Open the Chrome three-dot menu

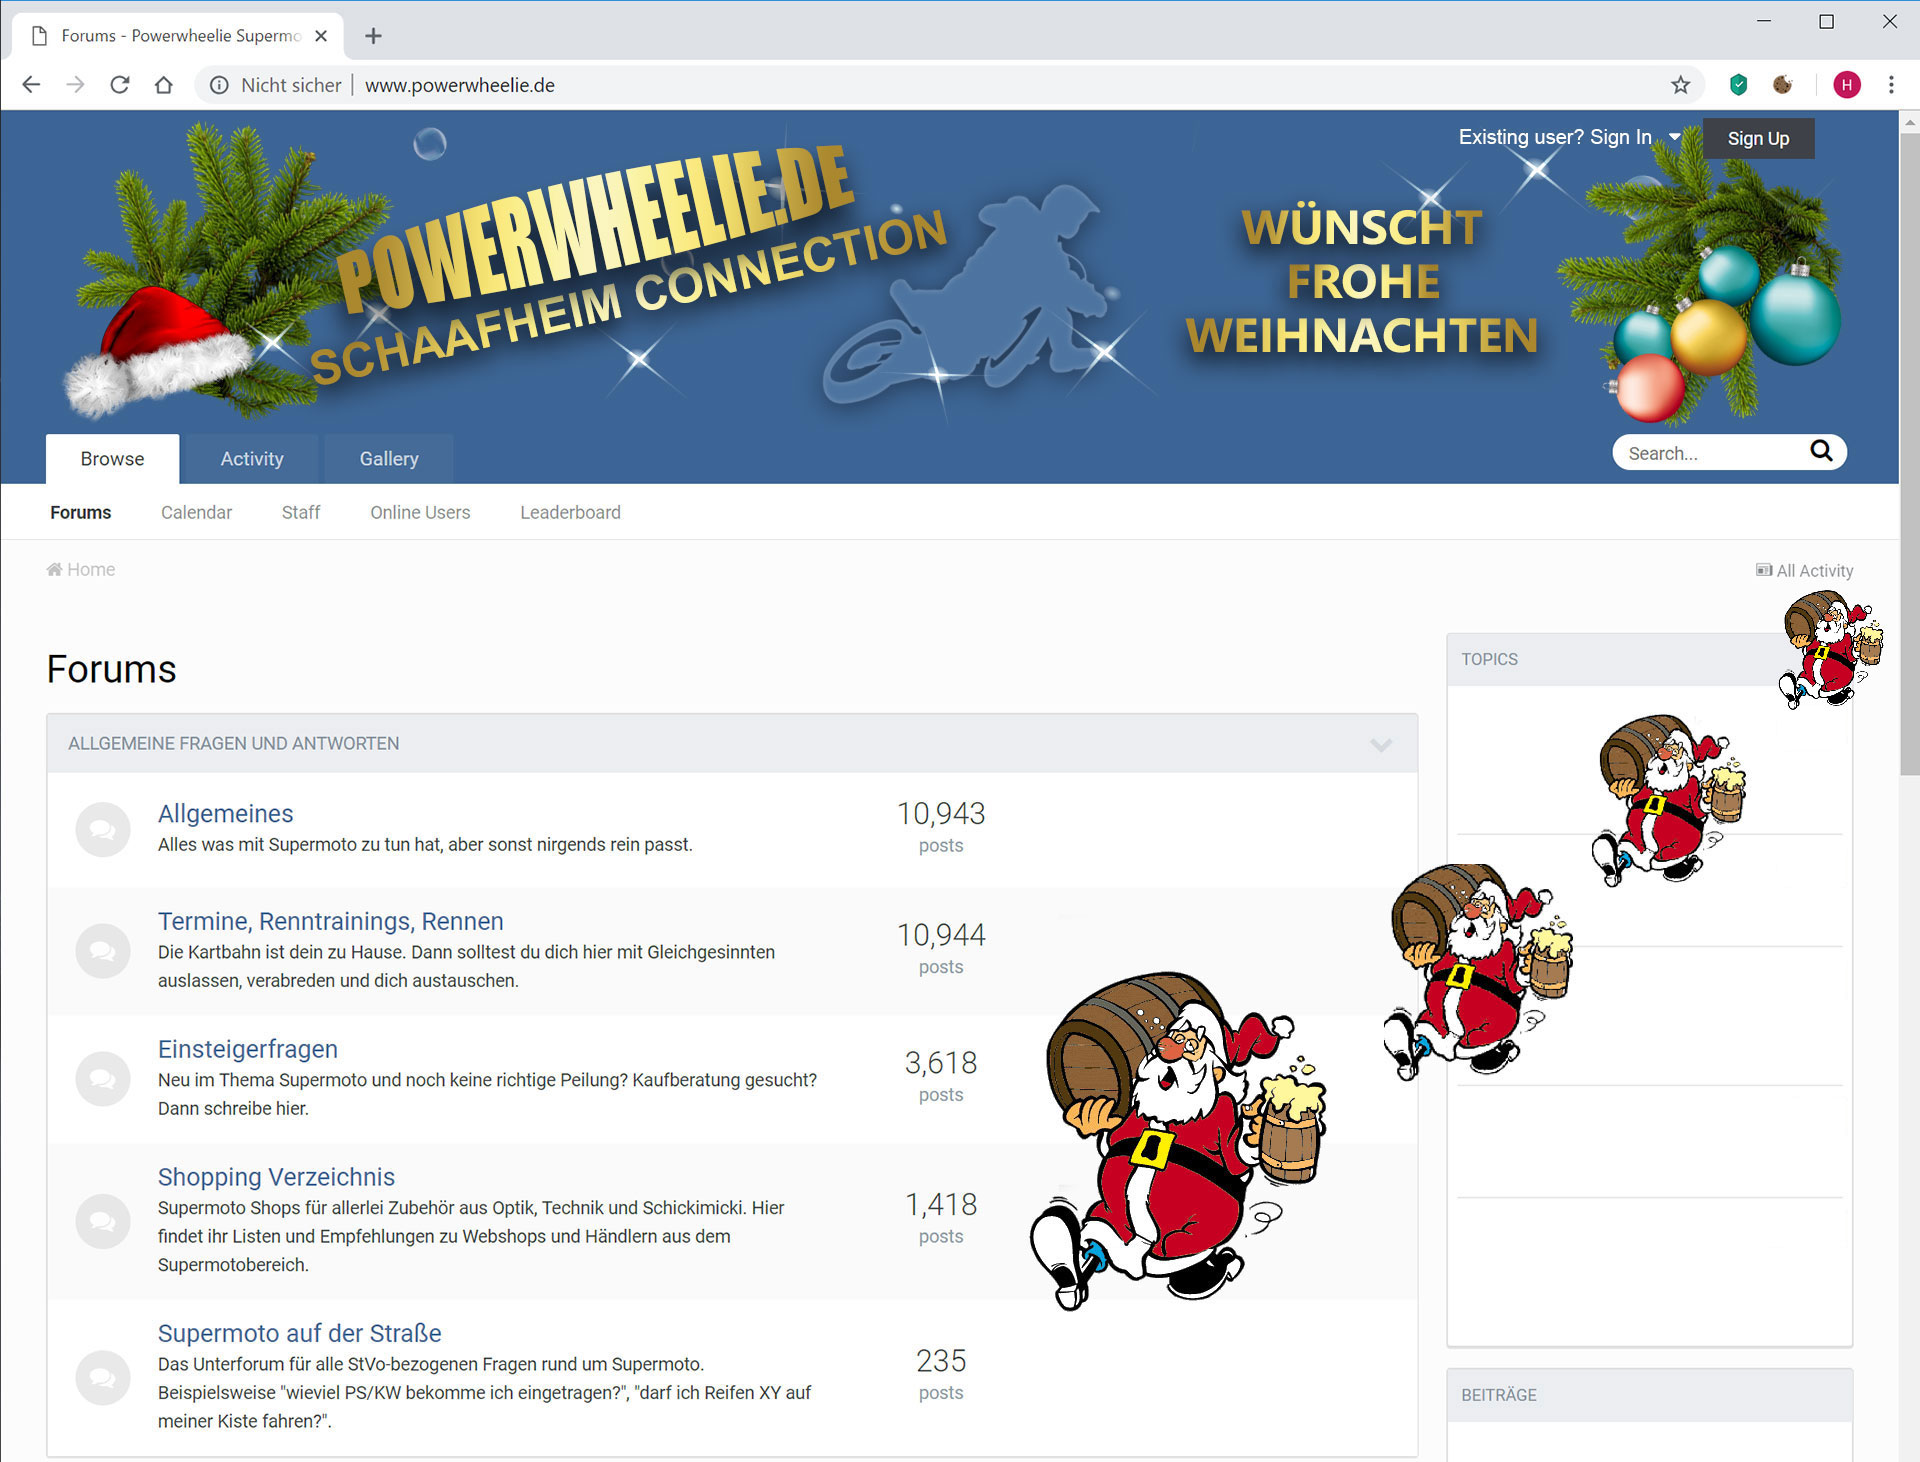click(x=1891, y=85)
